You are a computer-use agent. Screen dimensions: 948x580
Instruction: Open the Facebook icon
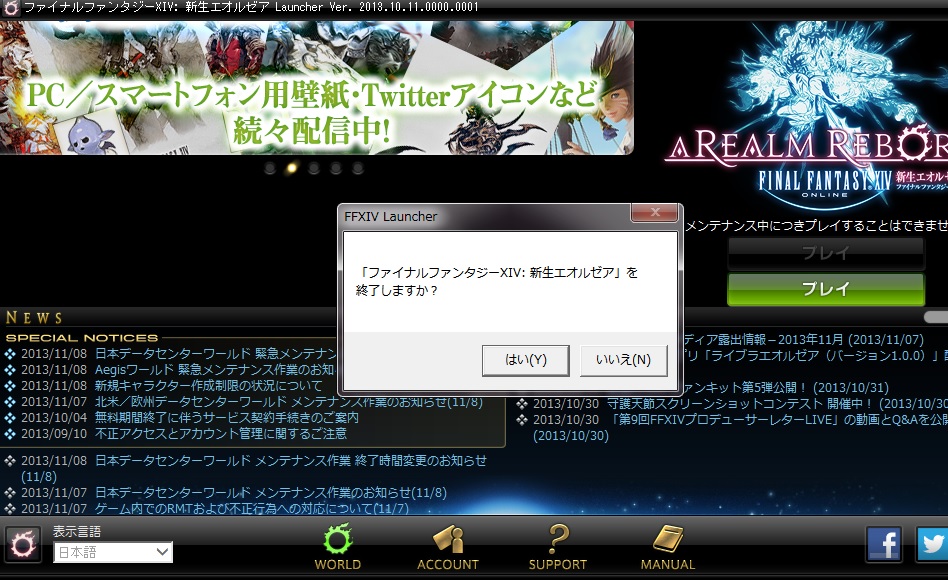pyautogui.click(x=884, y=544)
